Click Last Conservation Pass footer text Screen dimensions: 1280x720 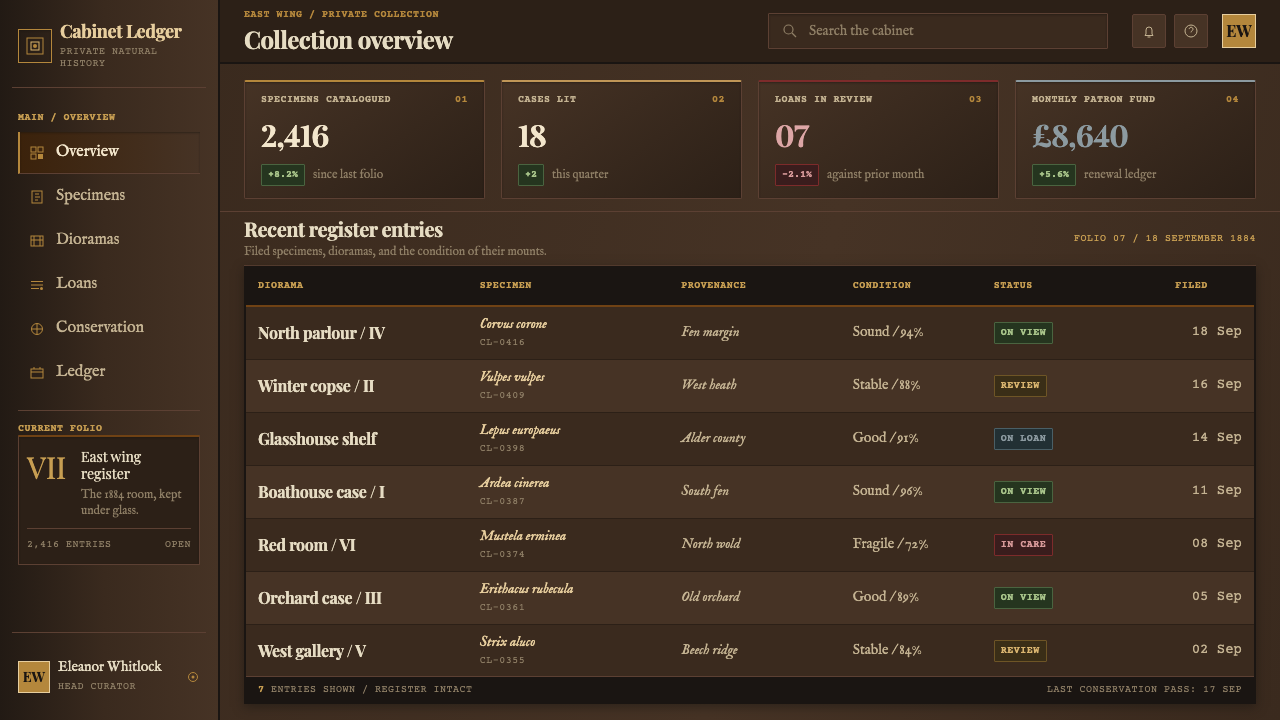tap(1144, 689)
